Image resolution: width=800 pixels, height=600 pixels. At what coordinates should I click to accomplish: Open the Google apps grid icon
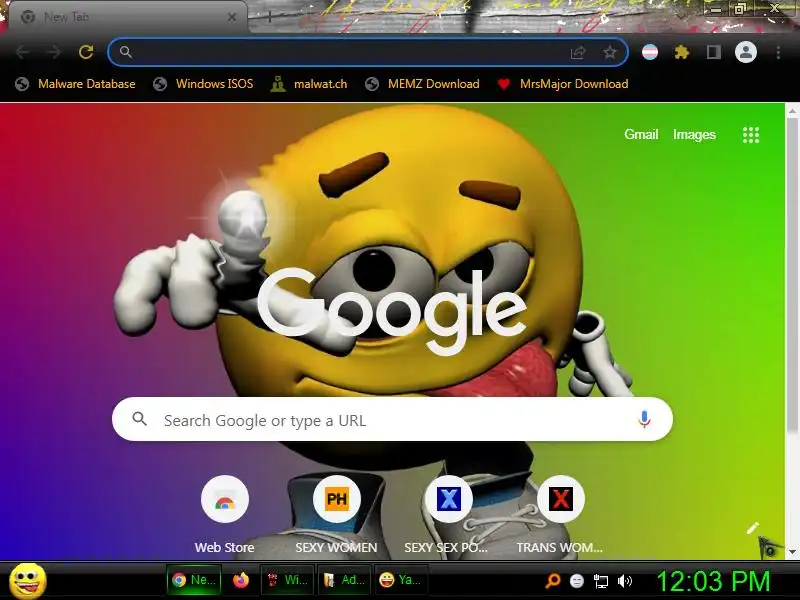coord(751,135)
